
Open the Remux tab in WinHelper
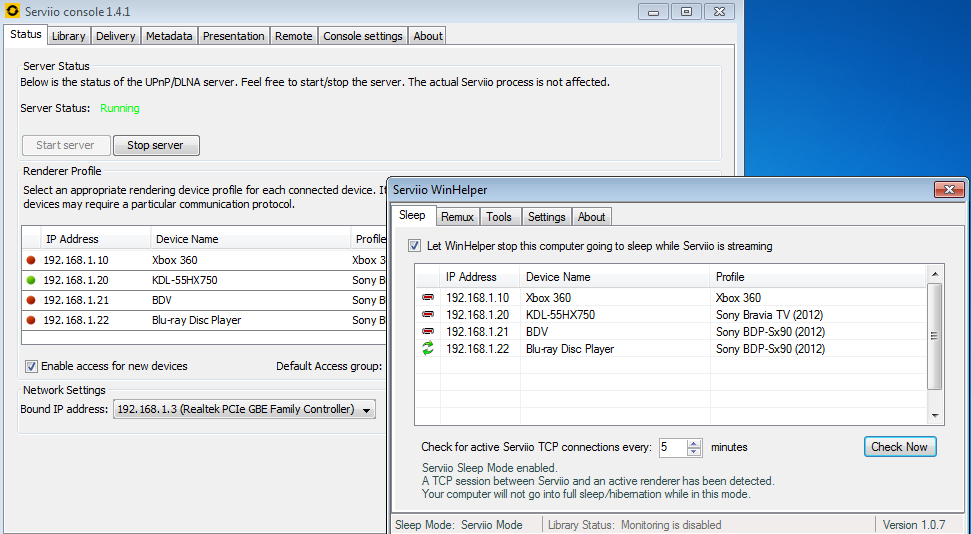(x=457, y=217)
